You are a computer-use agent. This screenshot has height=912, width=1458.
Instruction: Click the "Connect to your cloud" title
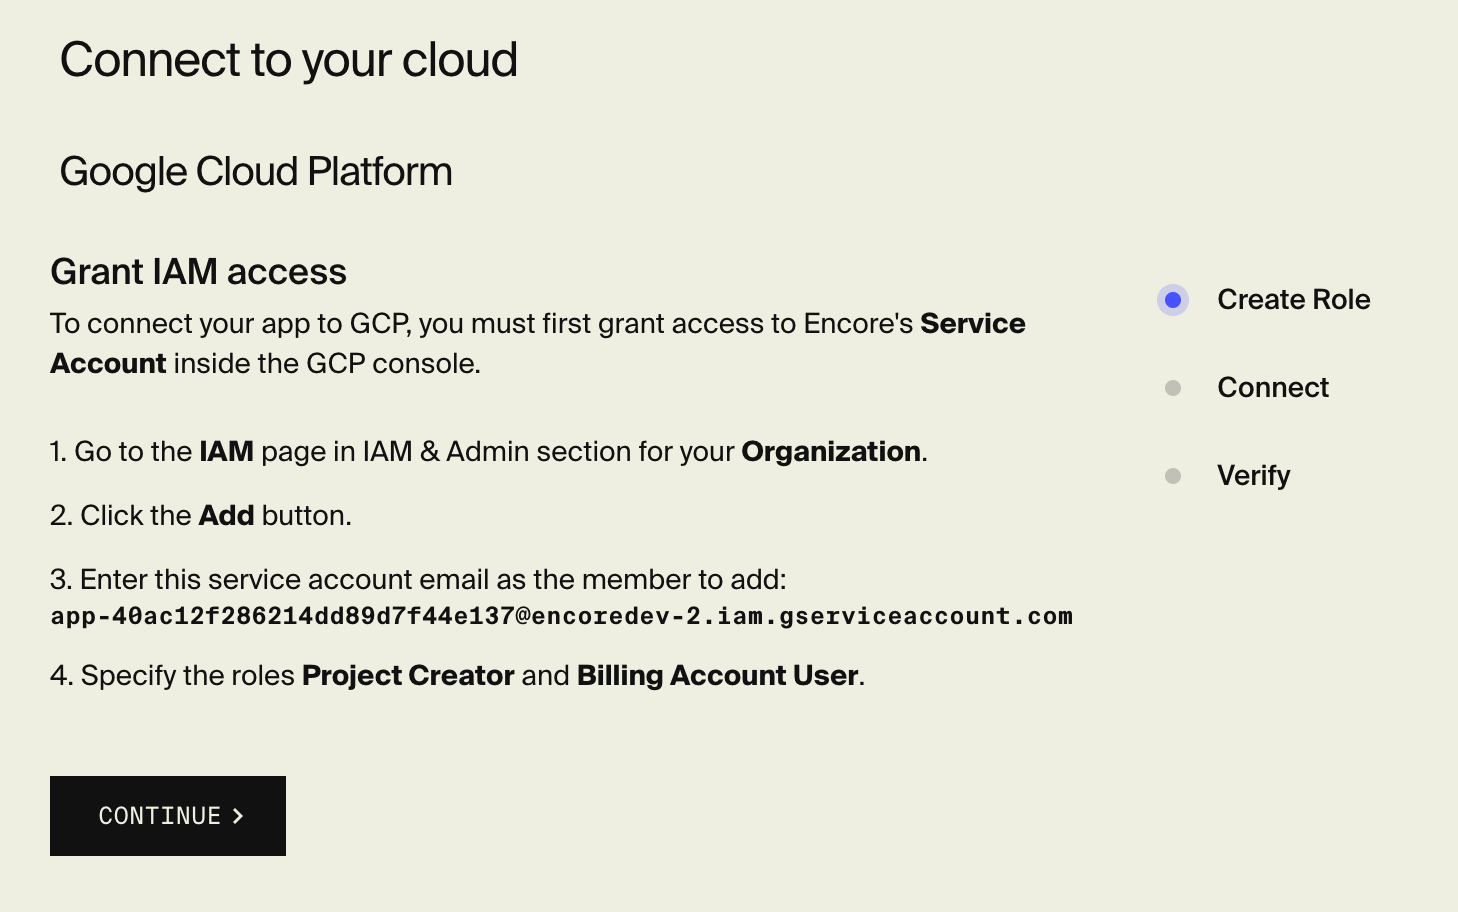pos(289,60)
